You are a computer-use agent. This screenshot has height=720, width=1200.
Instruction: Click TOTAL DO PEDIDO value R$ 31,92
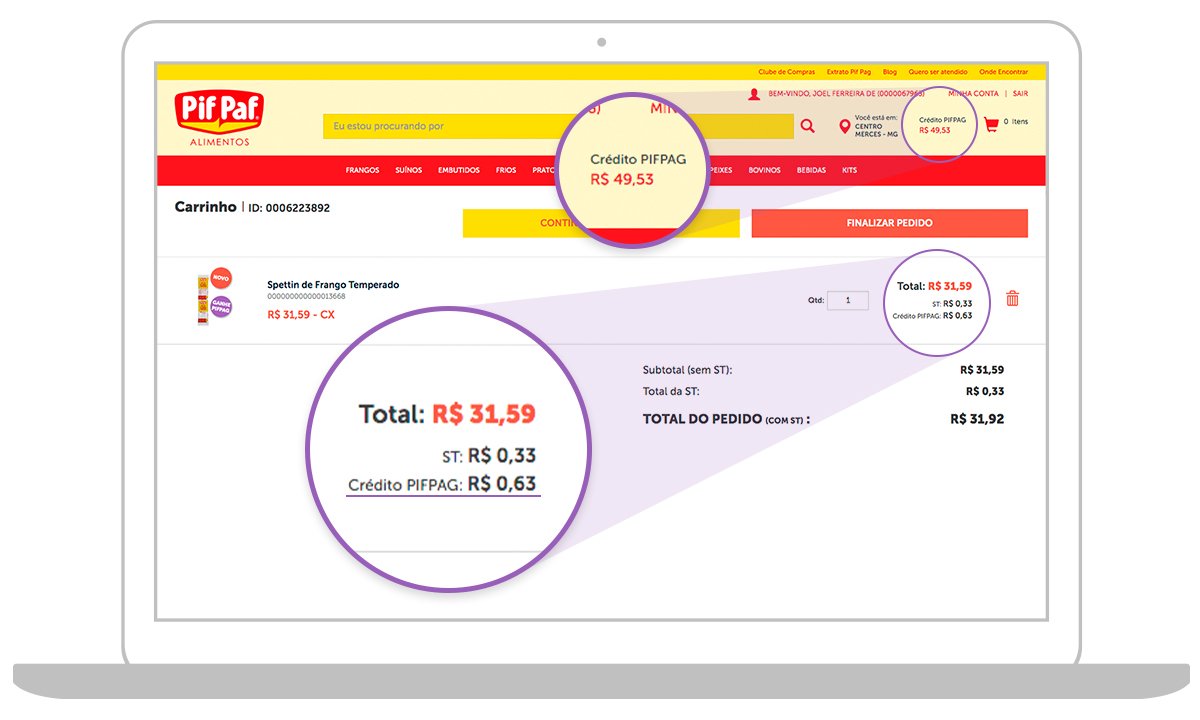point(977,419)
